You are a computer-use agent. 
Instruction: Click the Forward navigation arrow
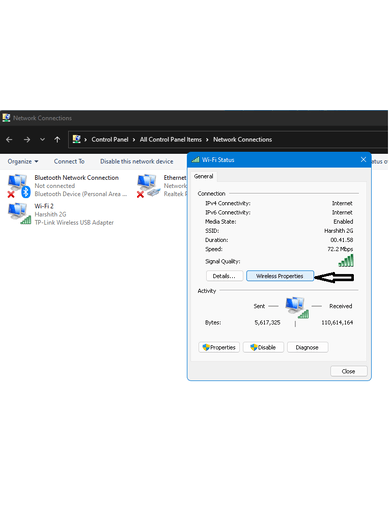pos(27,140)
